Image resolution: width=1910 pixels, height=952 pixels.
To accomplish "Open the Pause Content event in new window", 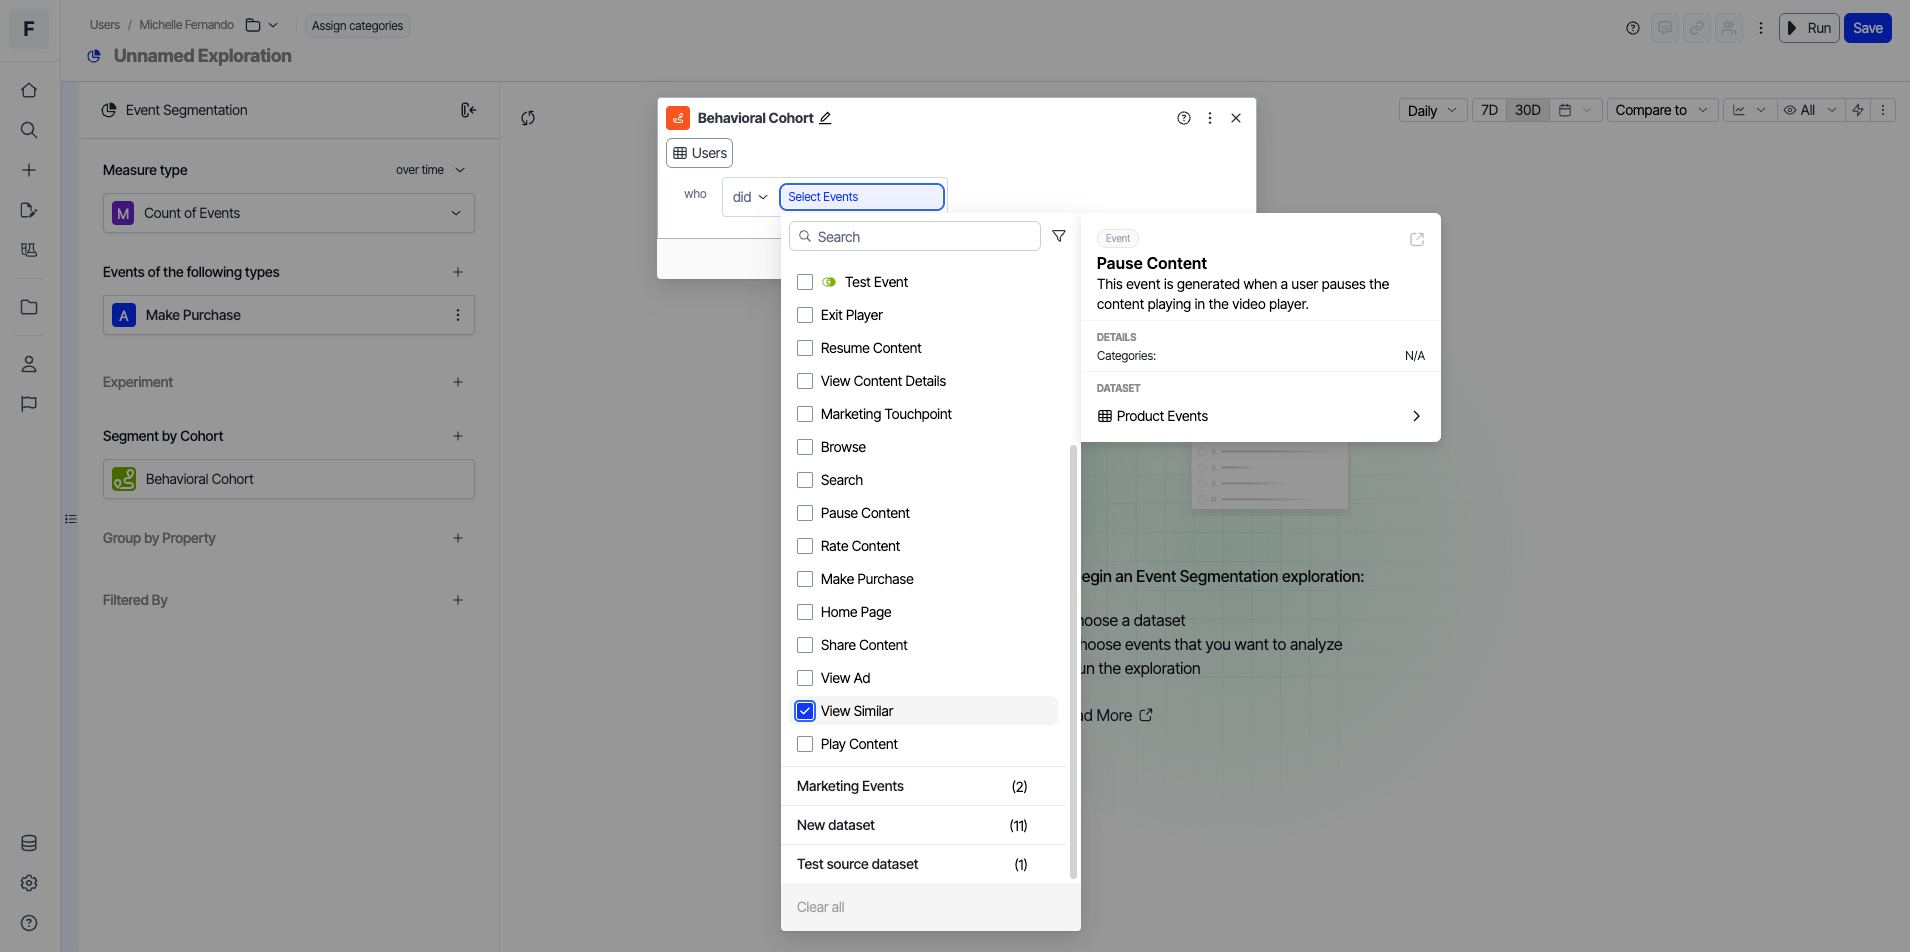I will click(x=1416, y=239).
